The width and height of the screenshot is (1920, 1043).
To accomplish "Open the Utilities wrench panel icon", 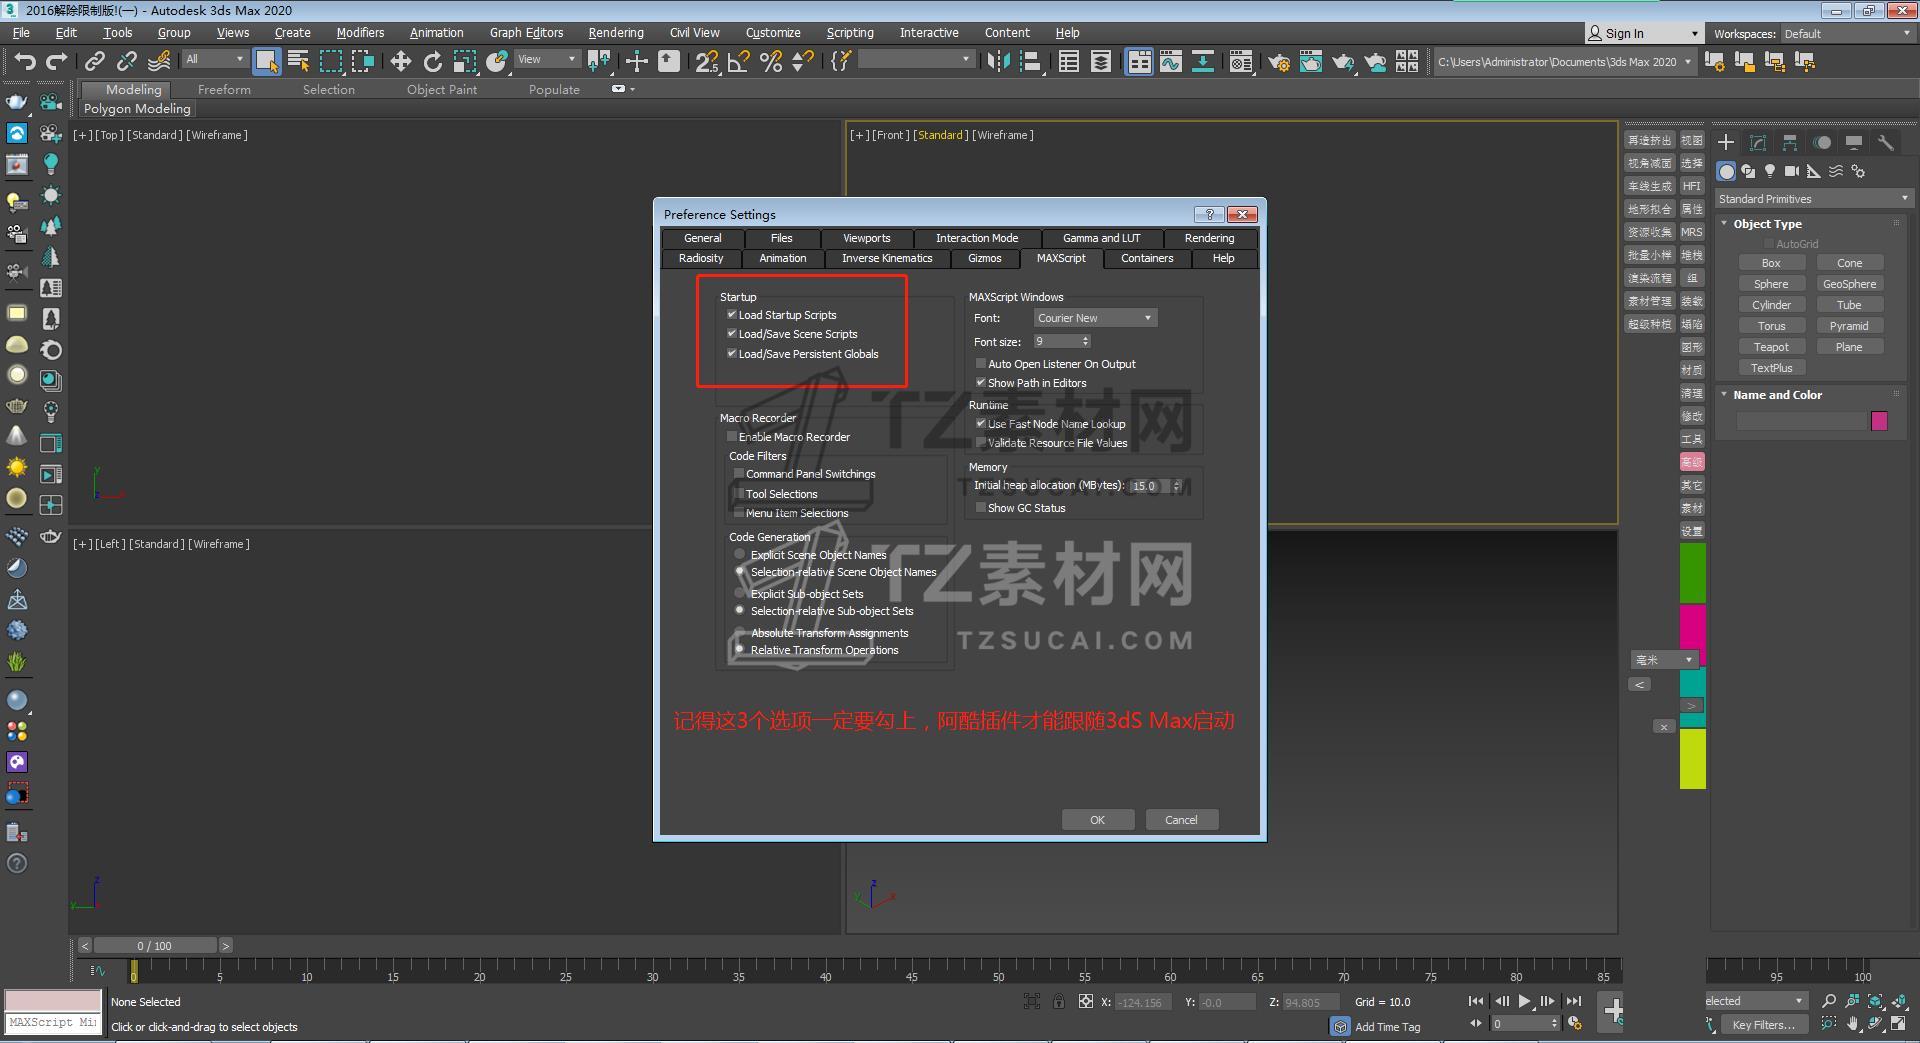I will pos(1886,143).
